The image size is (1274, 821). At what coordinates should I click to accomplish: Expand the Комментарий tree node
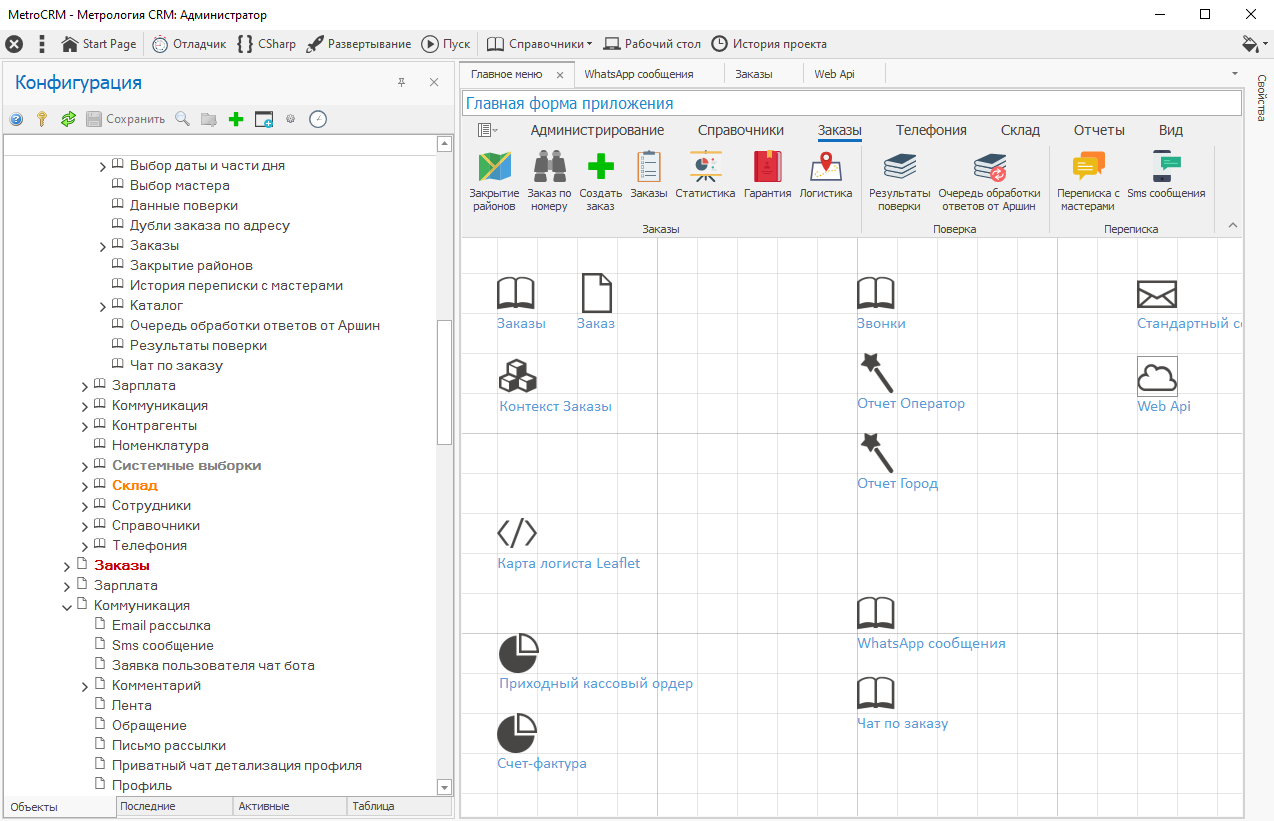[x=85, y=686]
